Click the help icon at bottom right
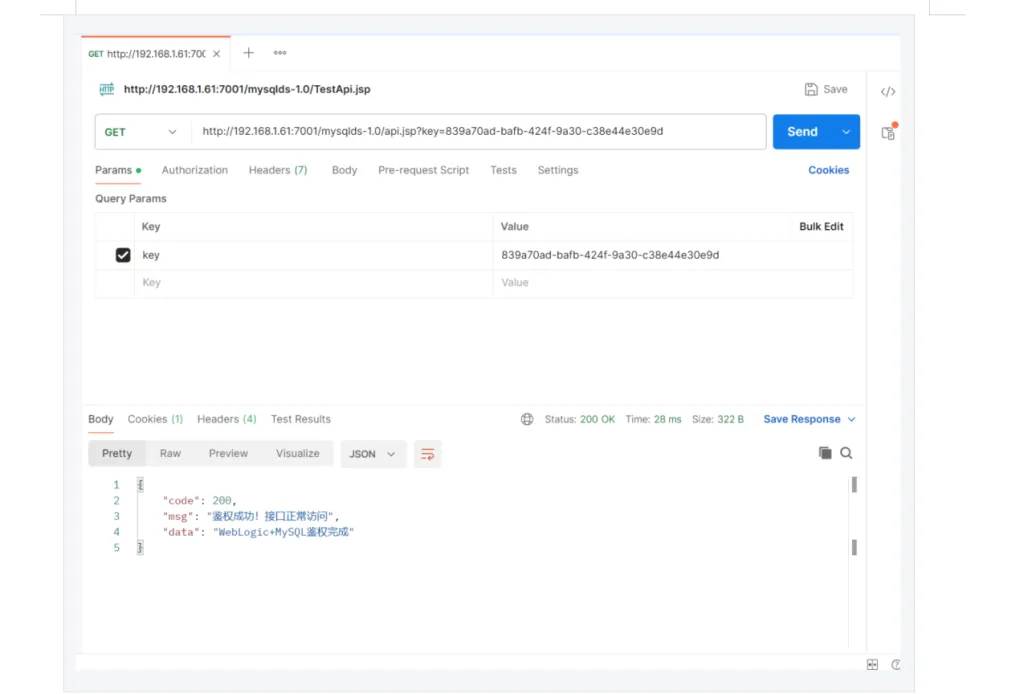Screen dimensions: 1024x694 pyautogui.click(x=895, y=665)
